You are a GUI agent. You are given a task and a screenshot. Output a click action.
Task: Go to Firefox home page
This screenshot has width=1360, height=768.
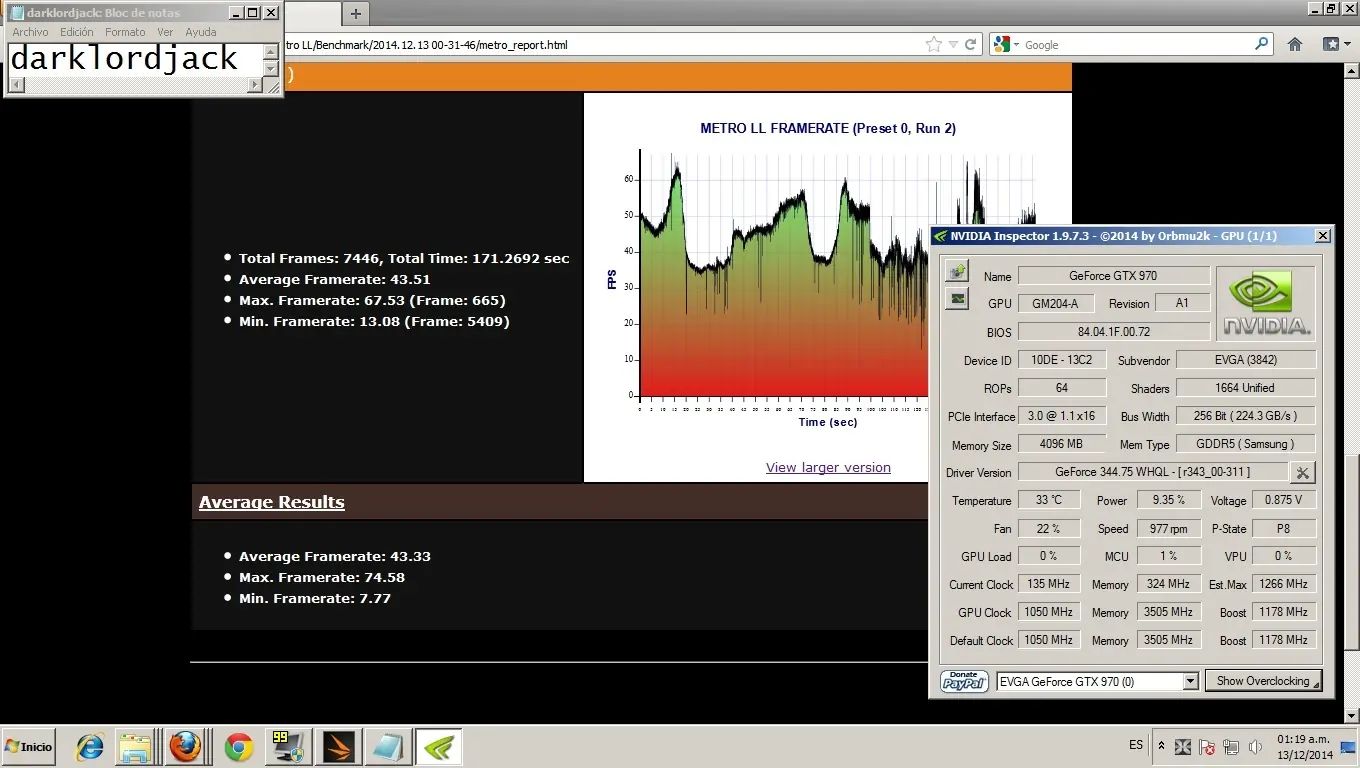(1295, 44)
